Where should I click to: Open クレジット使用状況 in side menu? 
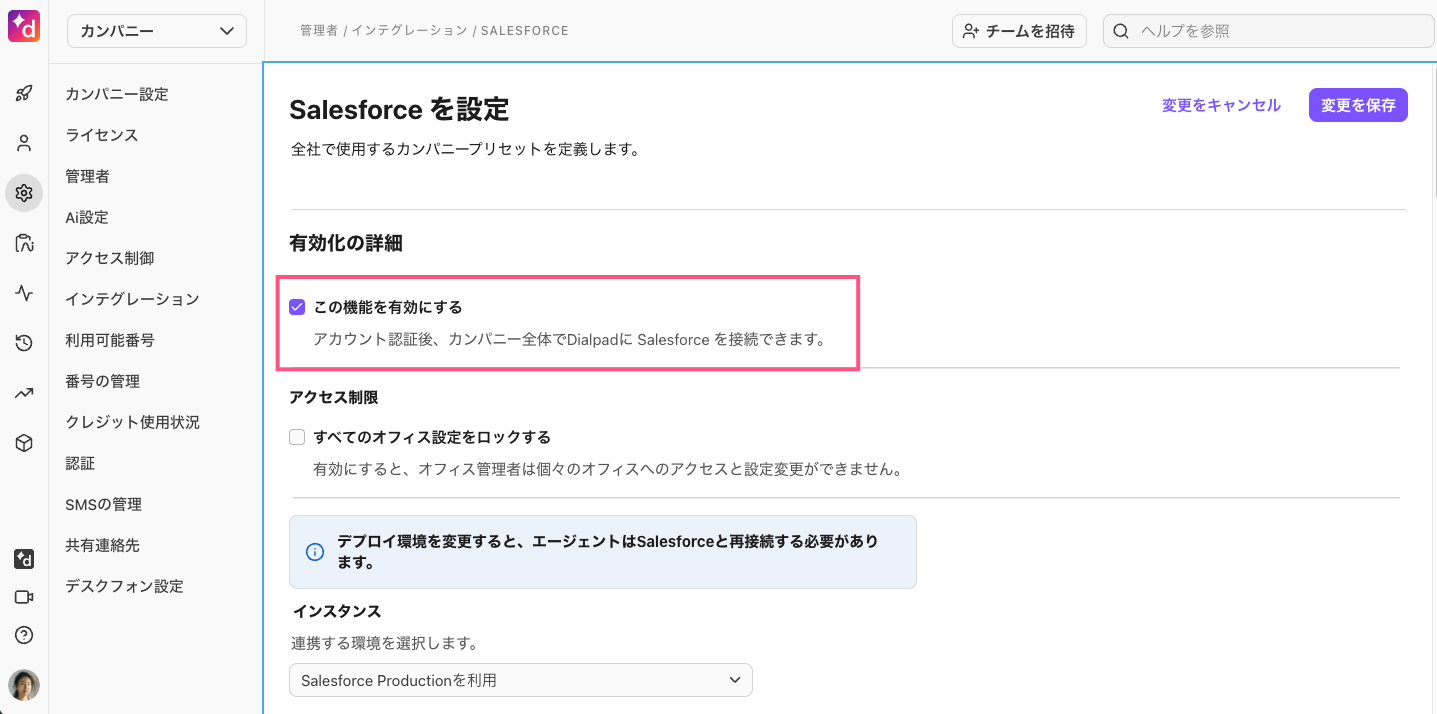[x=133, y=422]
